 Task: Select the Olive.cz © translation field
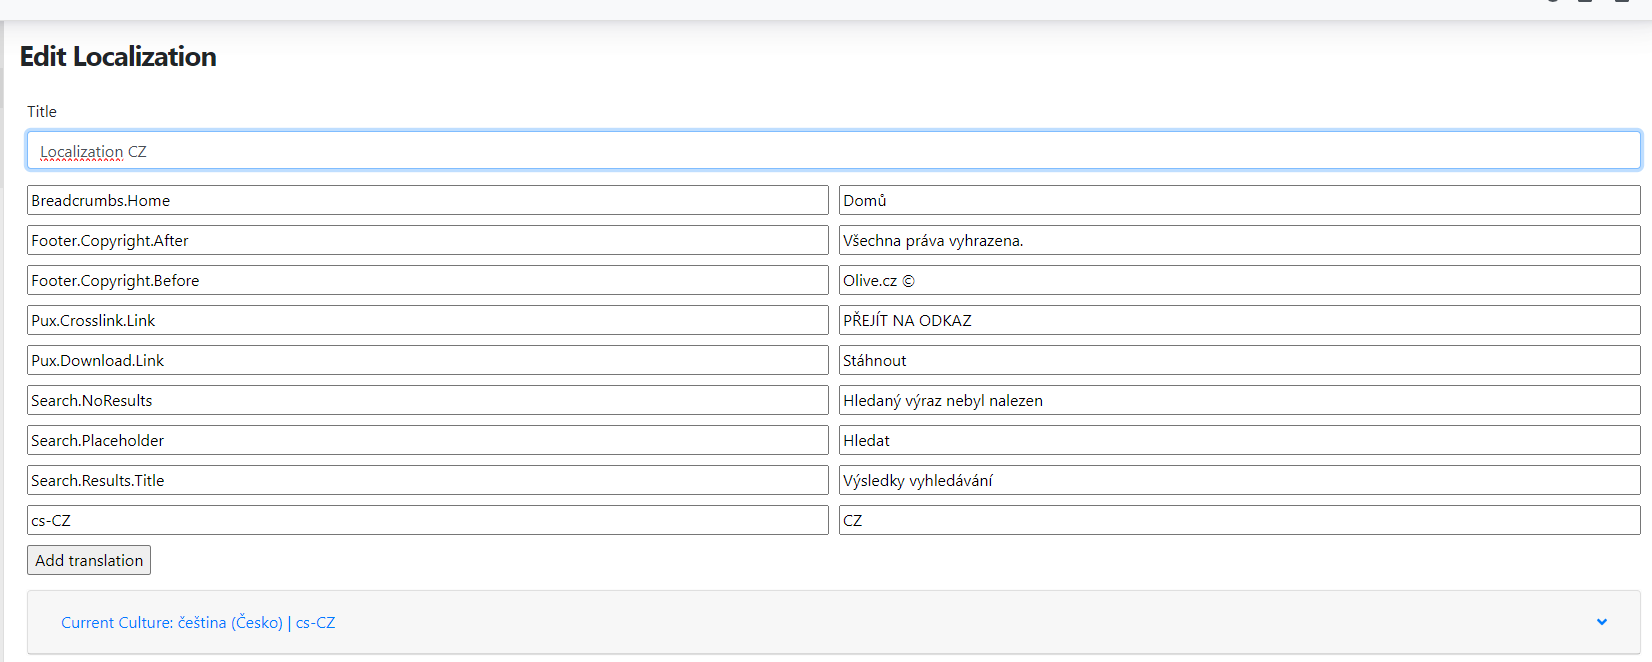(x=1239, y=280)
